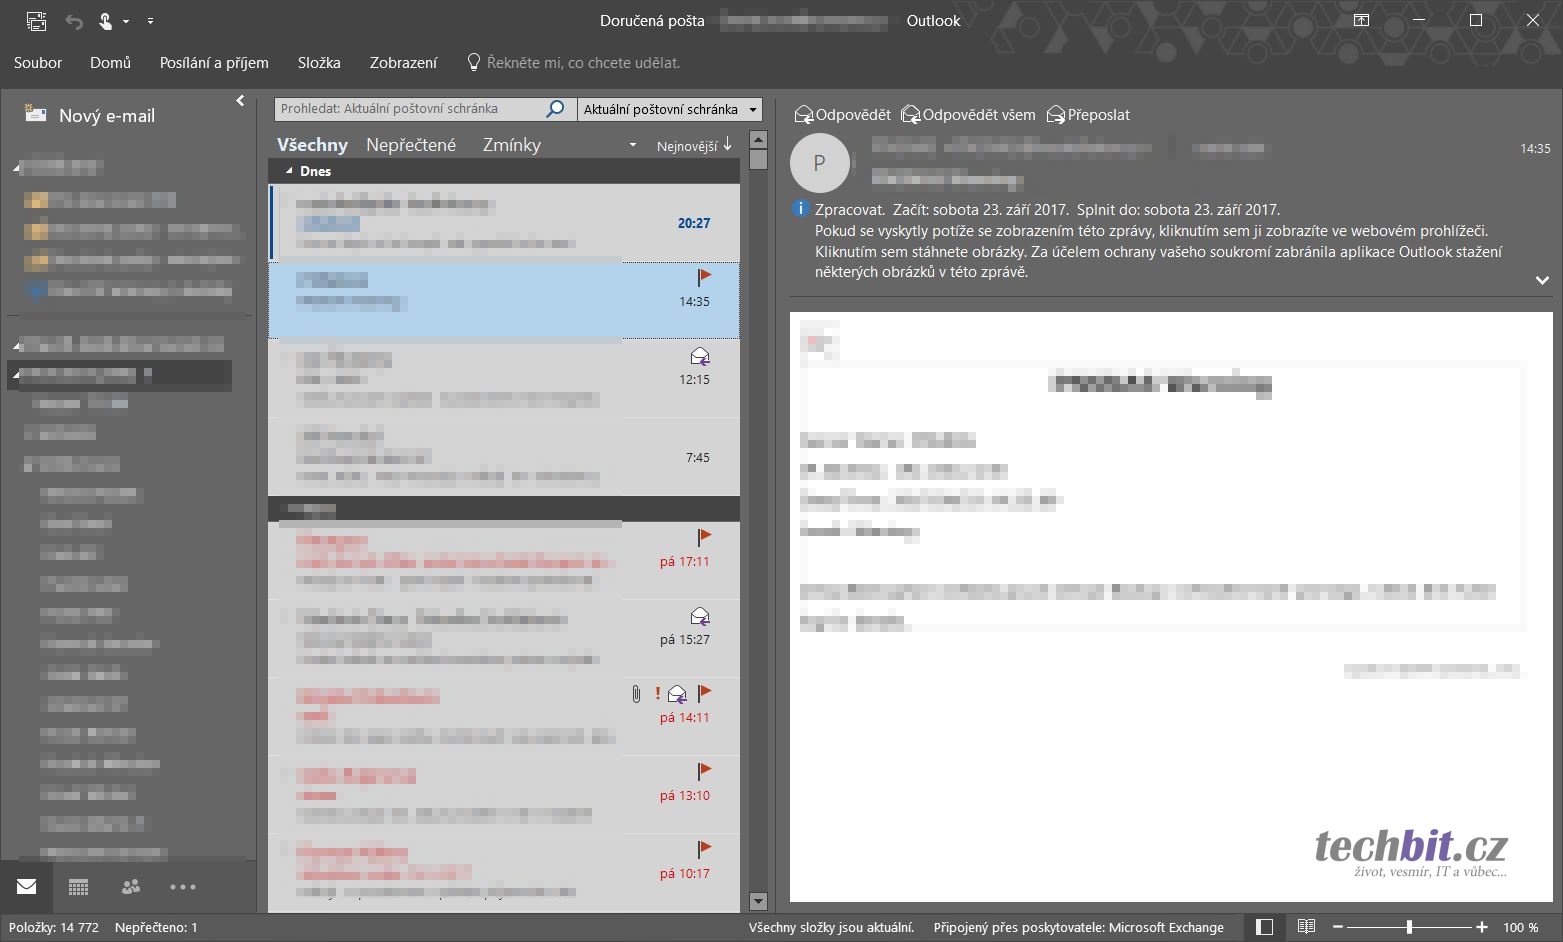Collapse the Dnes group header

point(290,171)
